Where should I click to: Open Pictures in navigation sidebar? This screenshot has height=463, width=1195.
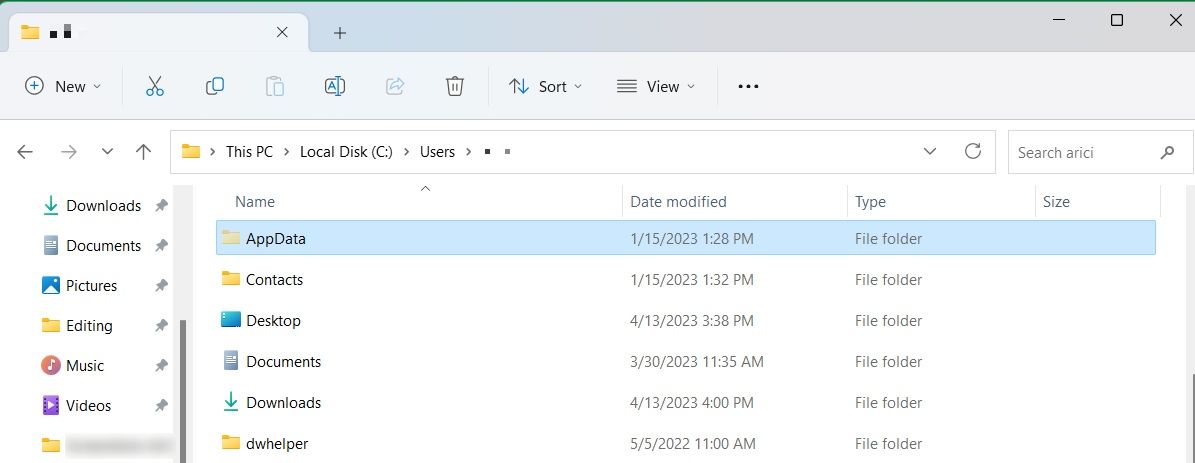[91, 286]
